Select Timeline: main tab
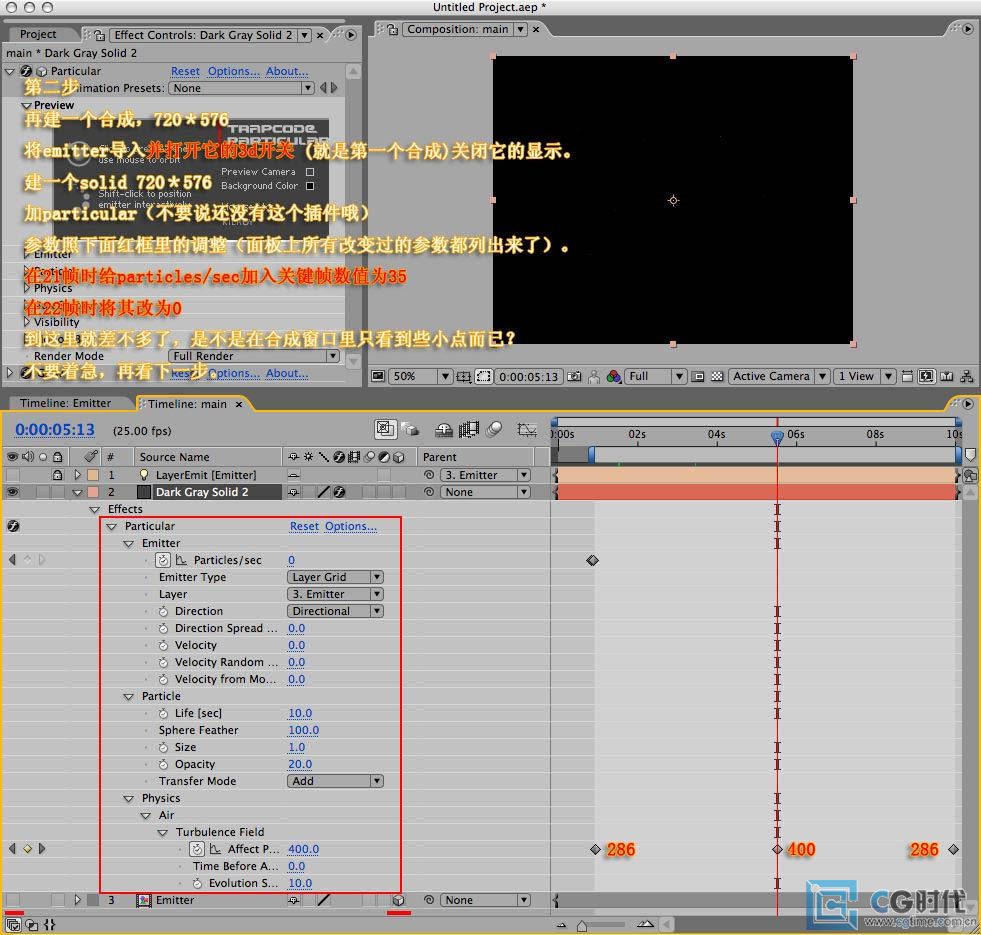Viewport: 981px width, 935px height. tap(187, 404)
